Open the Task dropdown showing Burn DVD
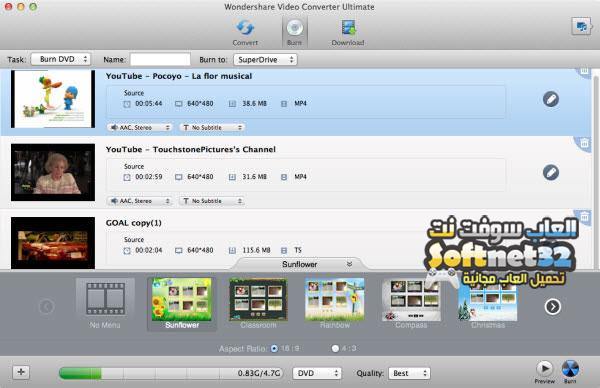Viewport: 600px width, 388px height. [60, 59]
